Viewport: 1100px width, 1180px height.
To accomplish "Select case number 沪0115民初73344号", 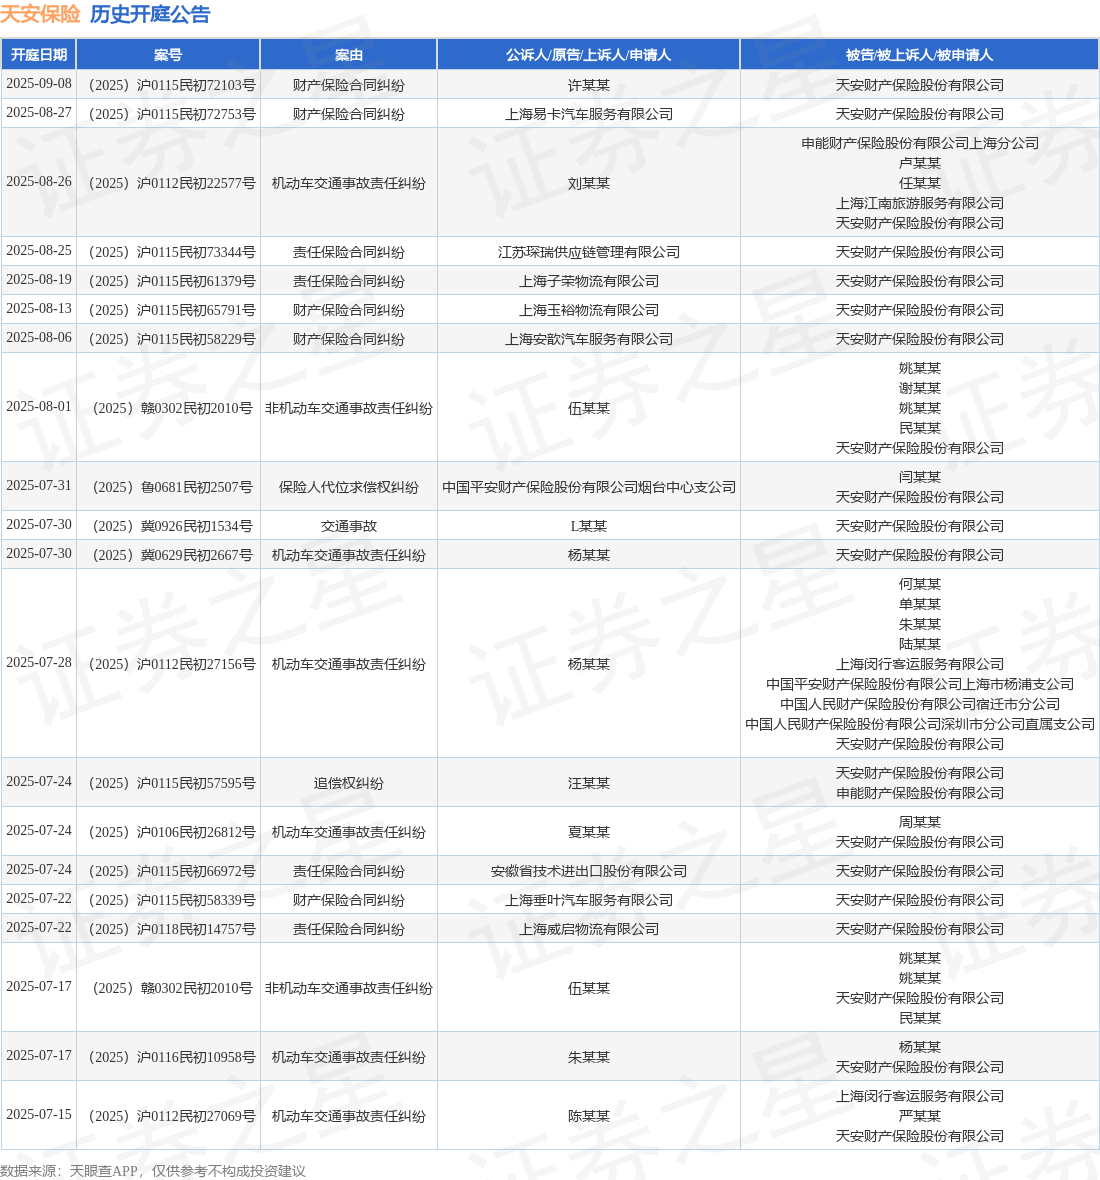I will tap(172, 252).
